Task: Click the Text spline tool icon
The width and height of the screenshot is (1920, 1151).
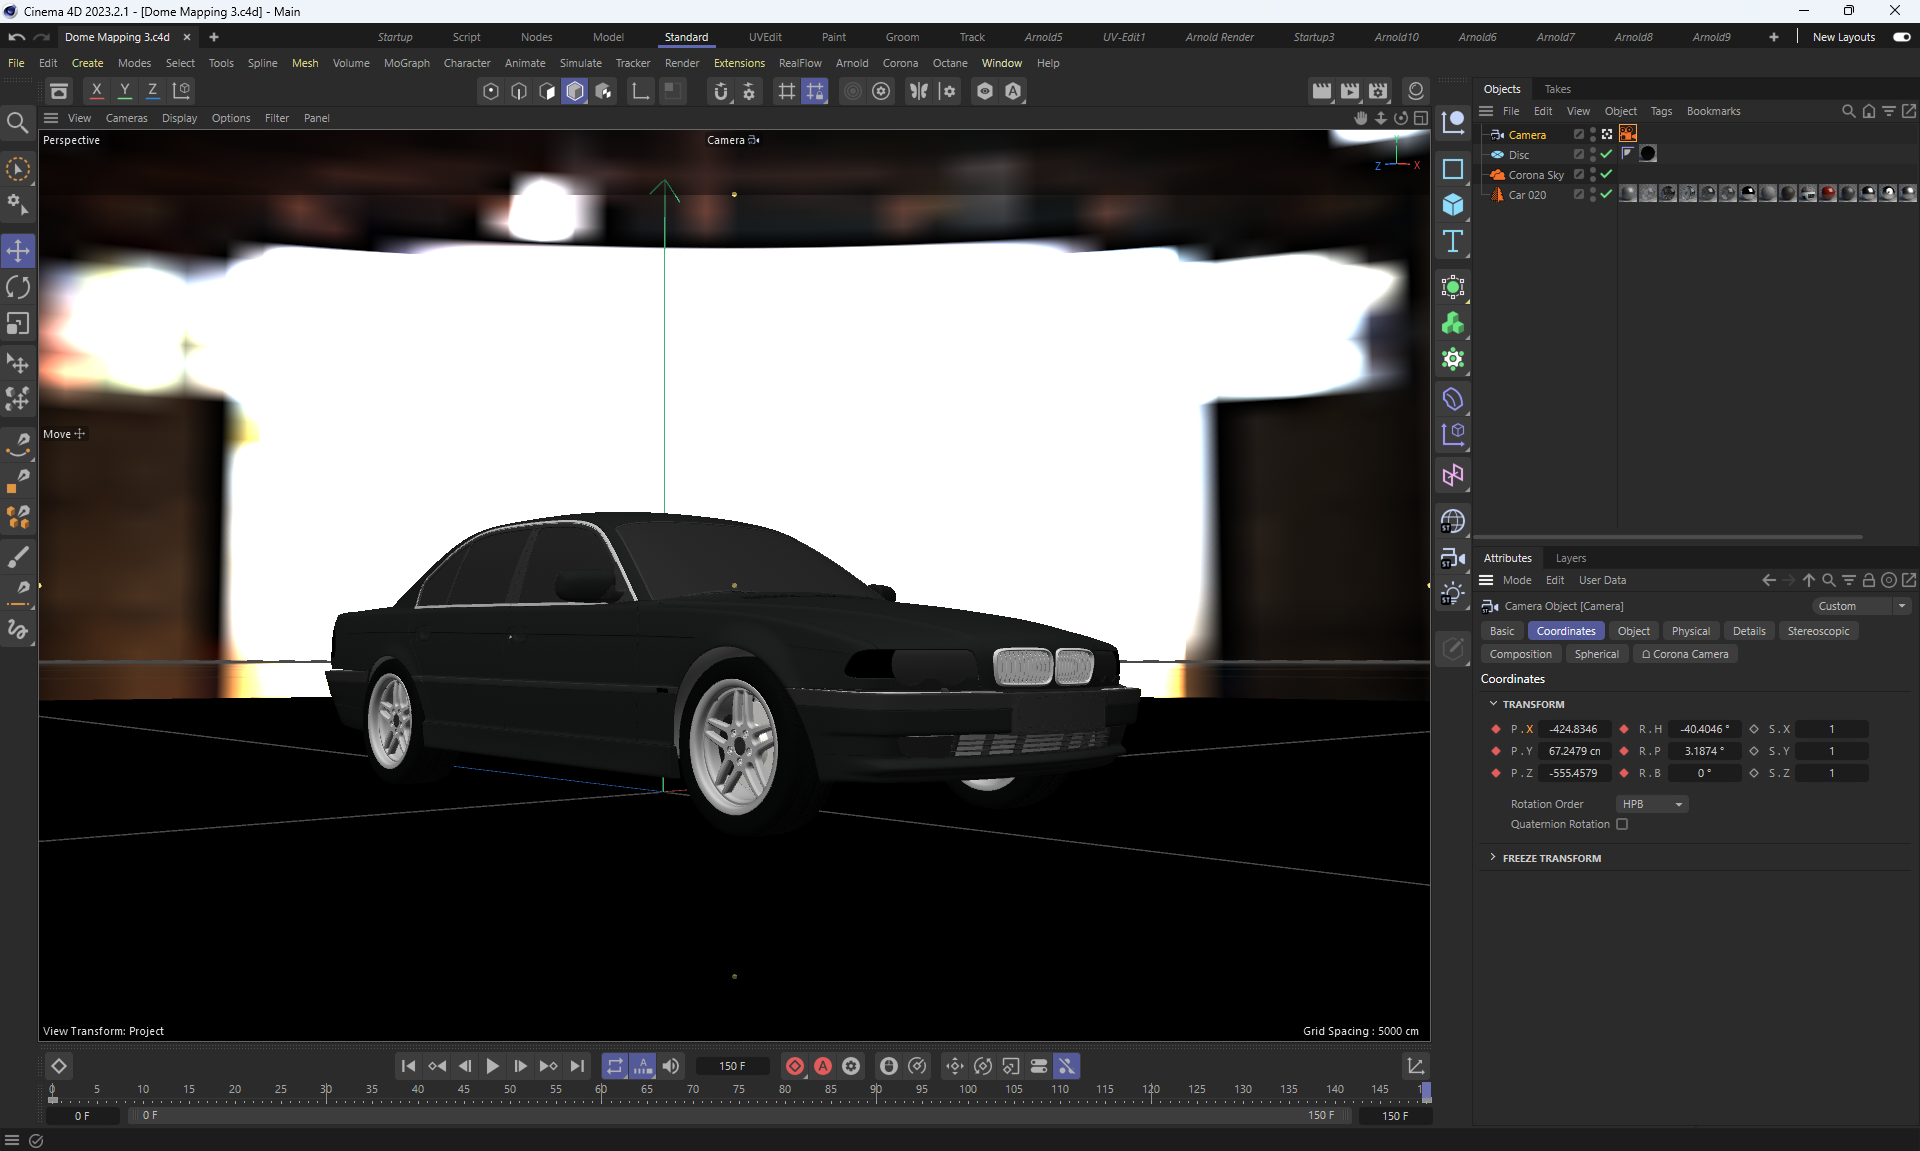Action: (1453, 241)
